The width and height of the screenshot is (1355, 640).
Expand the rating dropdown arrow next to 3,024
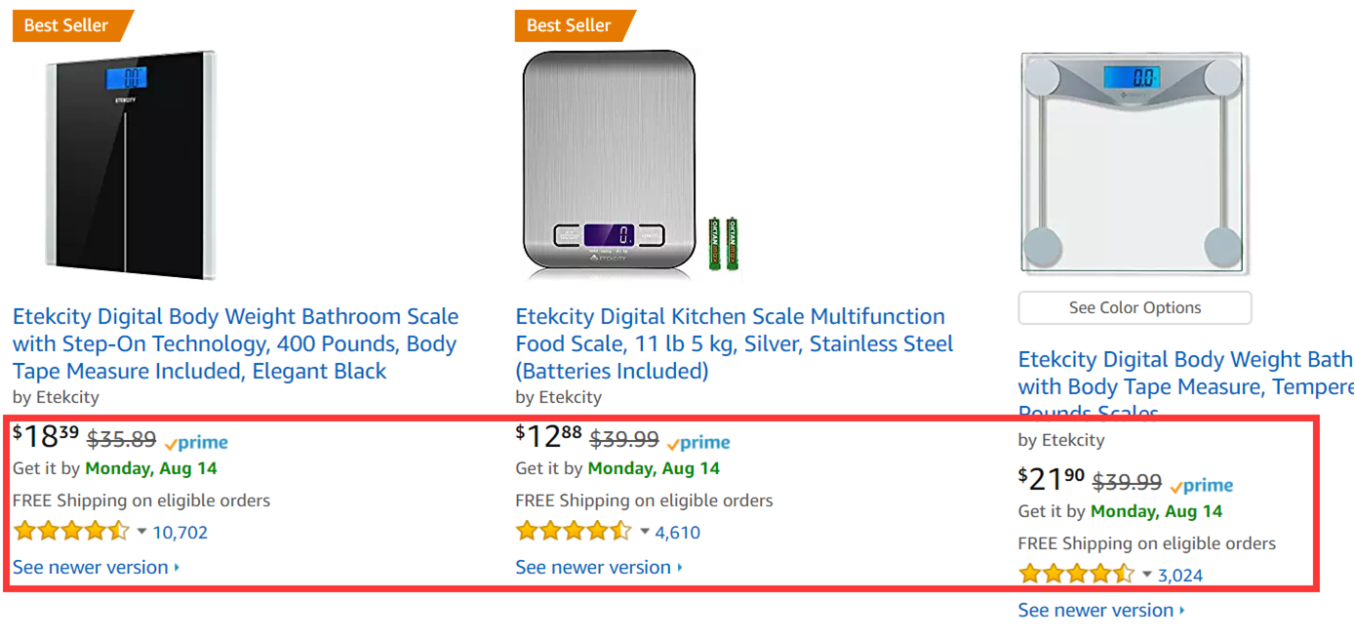(1147, 574)
